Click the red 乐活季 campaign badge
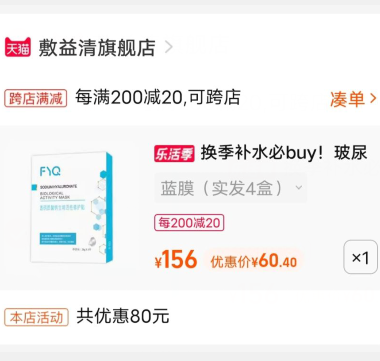 [174, 154]
